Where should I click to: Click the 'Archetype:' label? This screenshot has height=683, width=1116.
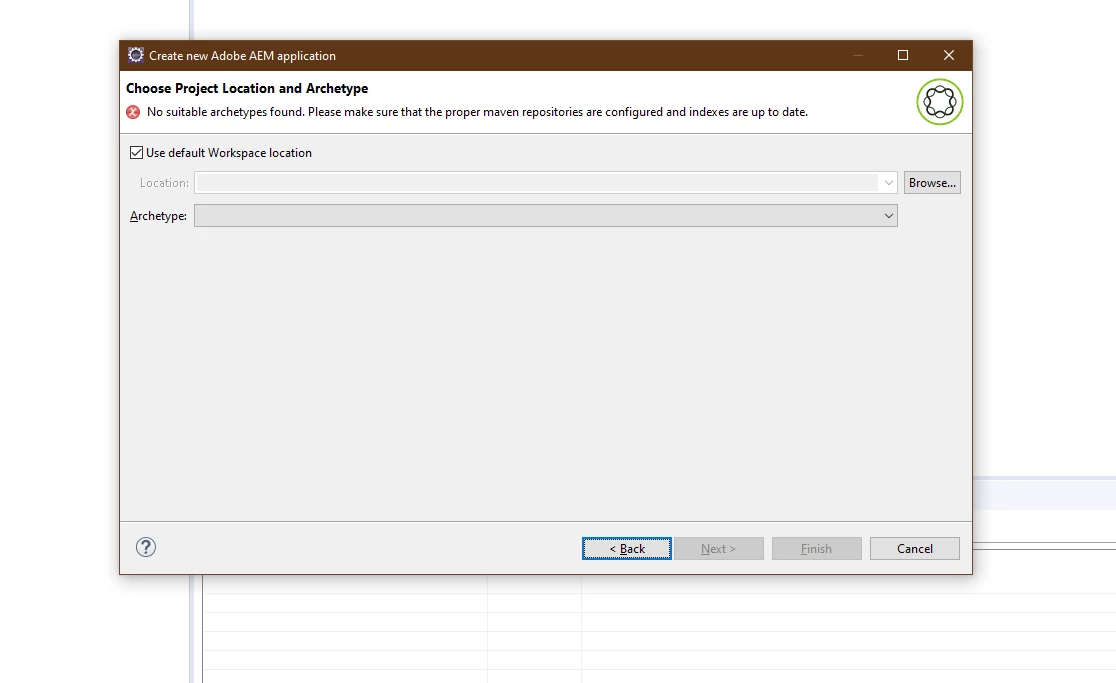click(x=158, y=216)
